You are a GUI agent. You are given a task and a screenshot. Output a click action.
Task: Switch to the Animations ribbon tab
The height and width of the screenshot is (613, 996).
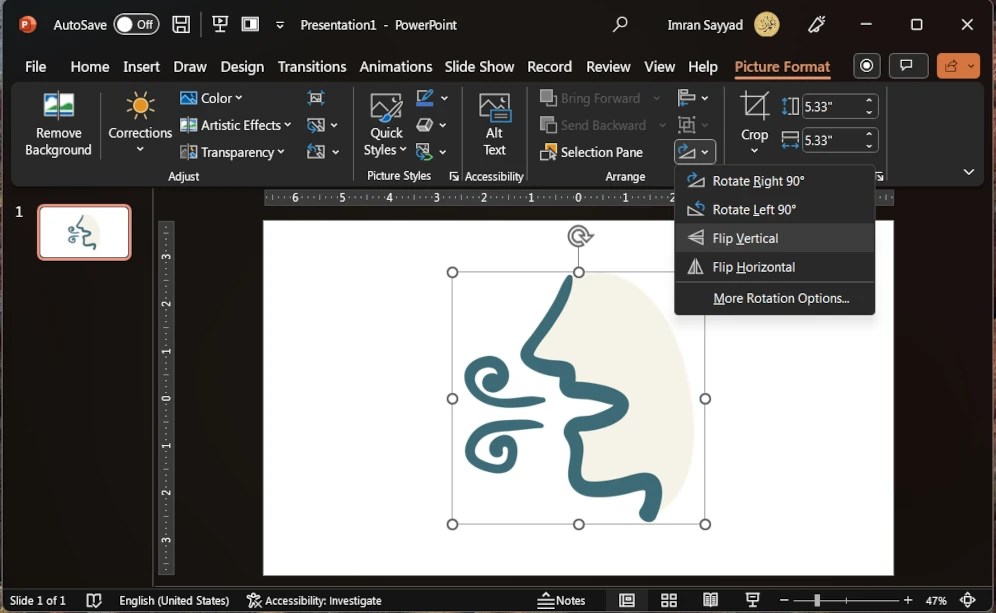396,66
